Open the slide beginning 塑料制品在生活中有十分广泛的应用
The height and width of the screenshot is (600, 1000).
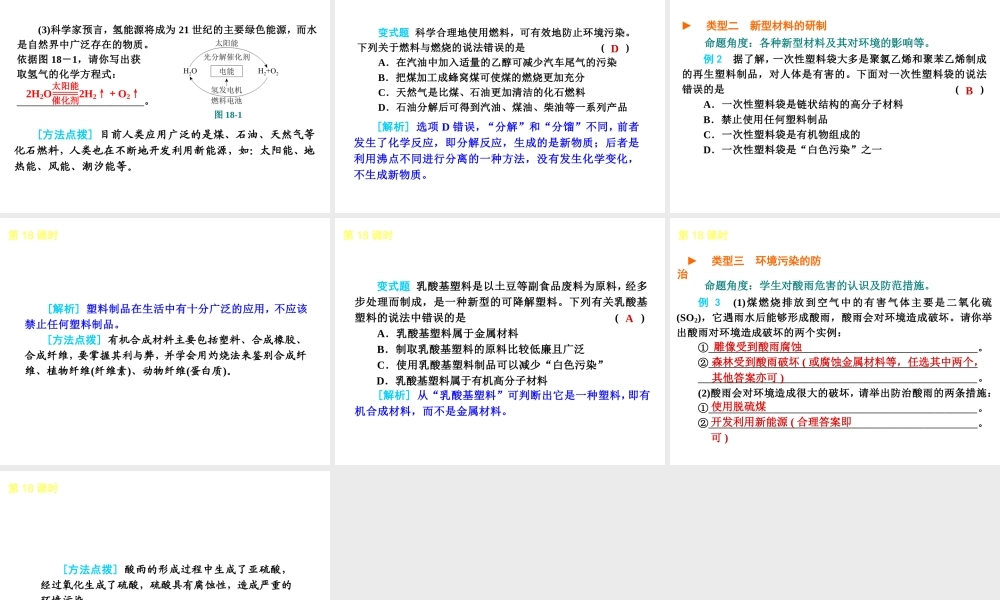click(x=165, y=341)
